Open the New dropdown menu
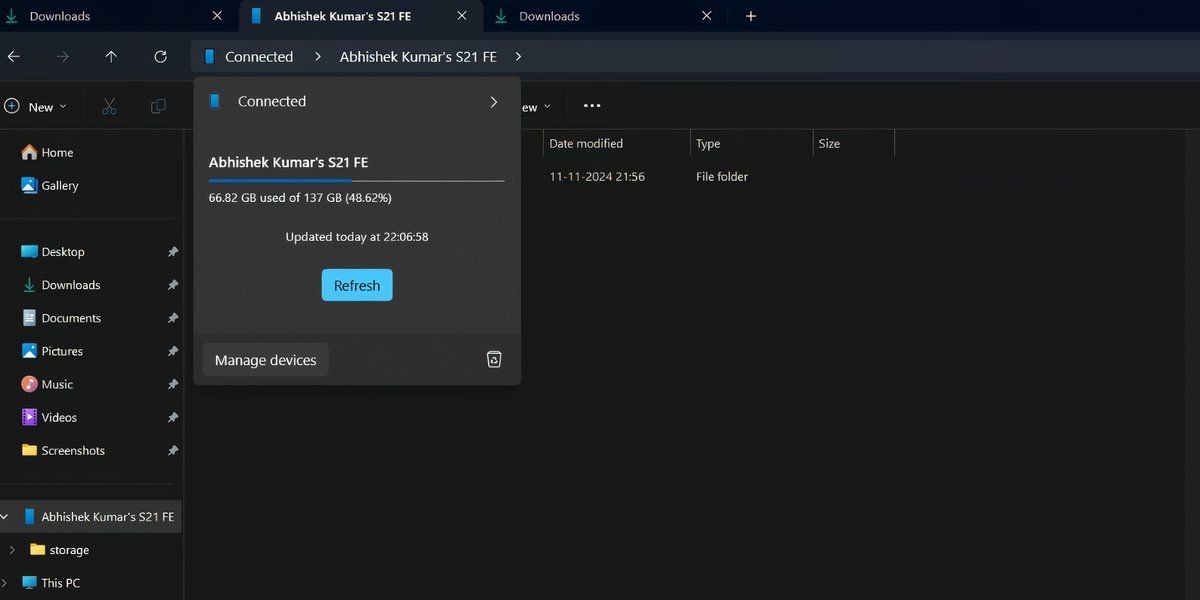The image size is (1200, 600). [36, 107]
